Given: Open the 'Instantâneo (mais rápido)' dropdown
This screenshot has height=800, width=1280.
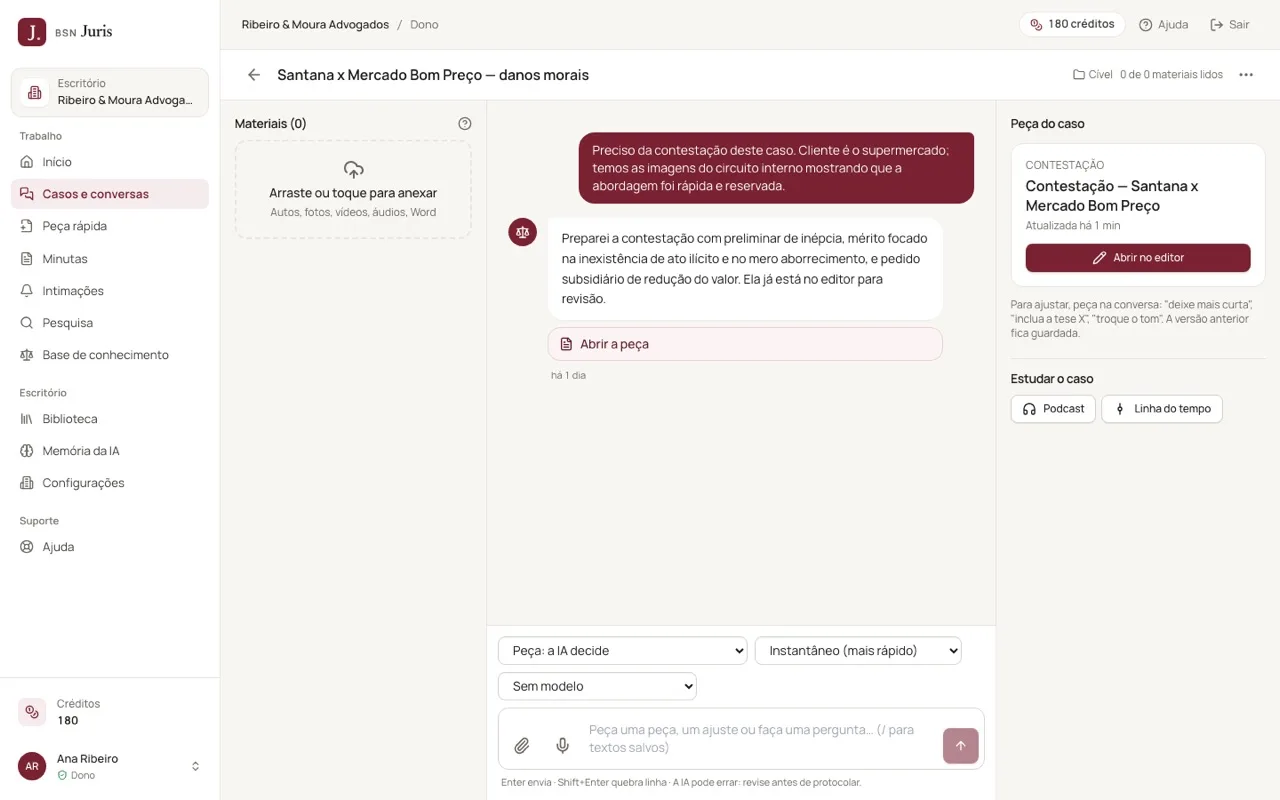Looking at the screenshot, I should [x=858, y=650].
